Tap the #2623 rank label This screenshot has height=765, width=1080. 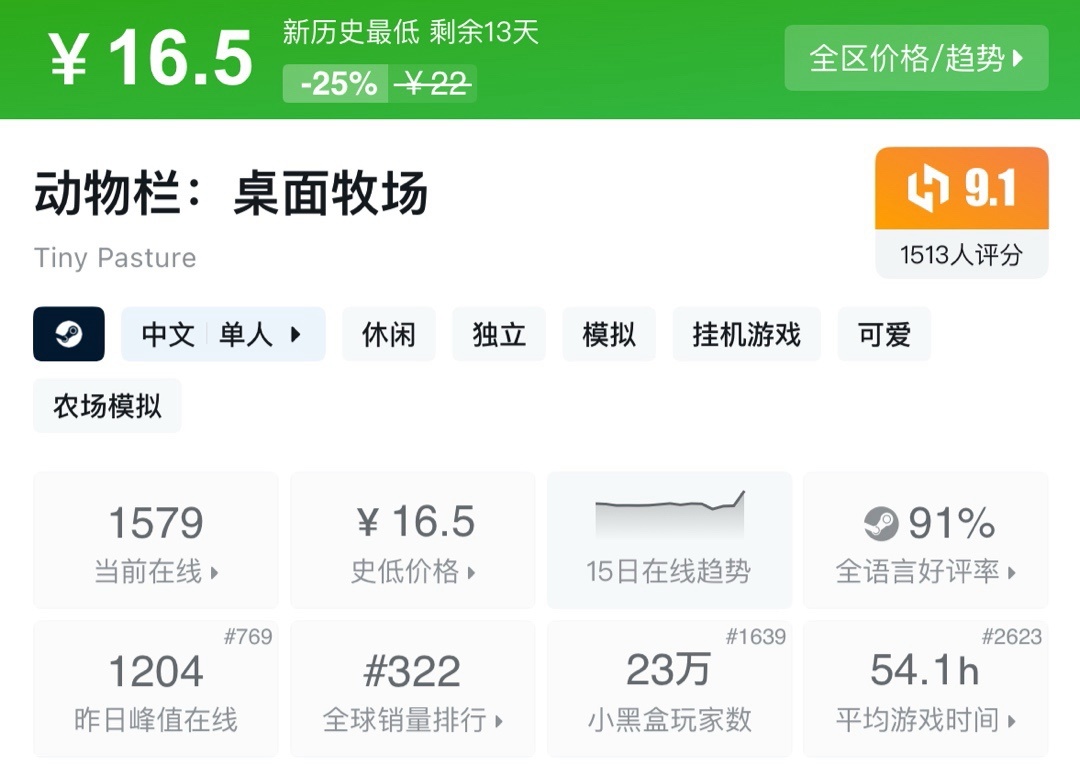(1012, 636)
